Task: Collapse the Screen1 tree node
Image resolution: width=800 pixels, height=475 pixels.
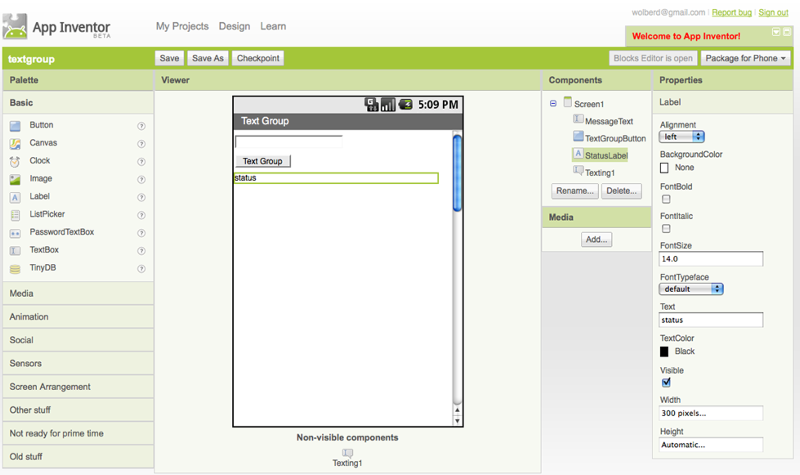Action: pyautogui.click(x=553, y=104)
